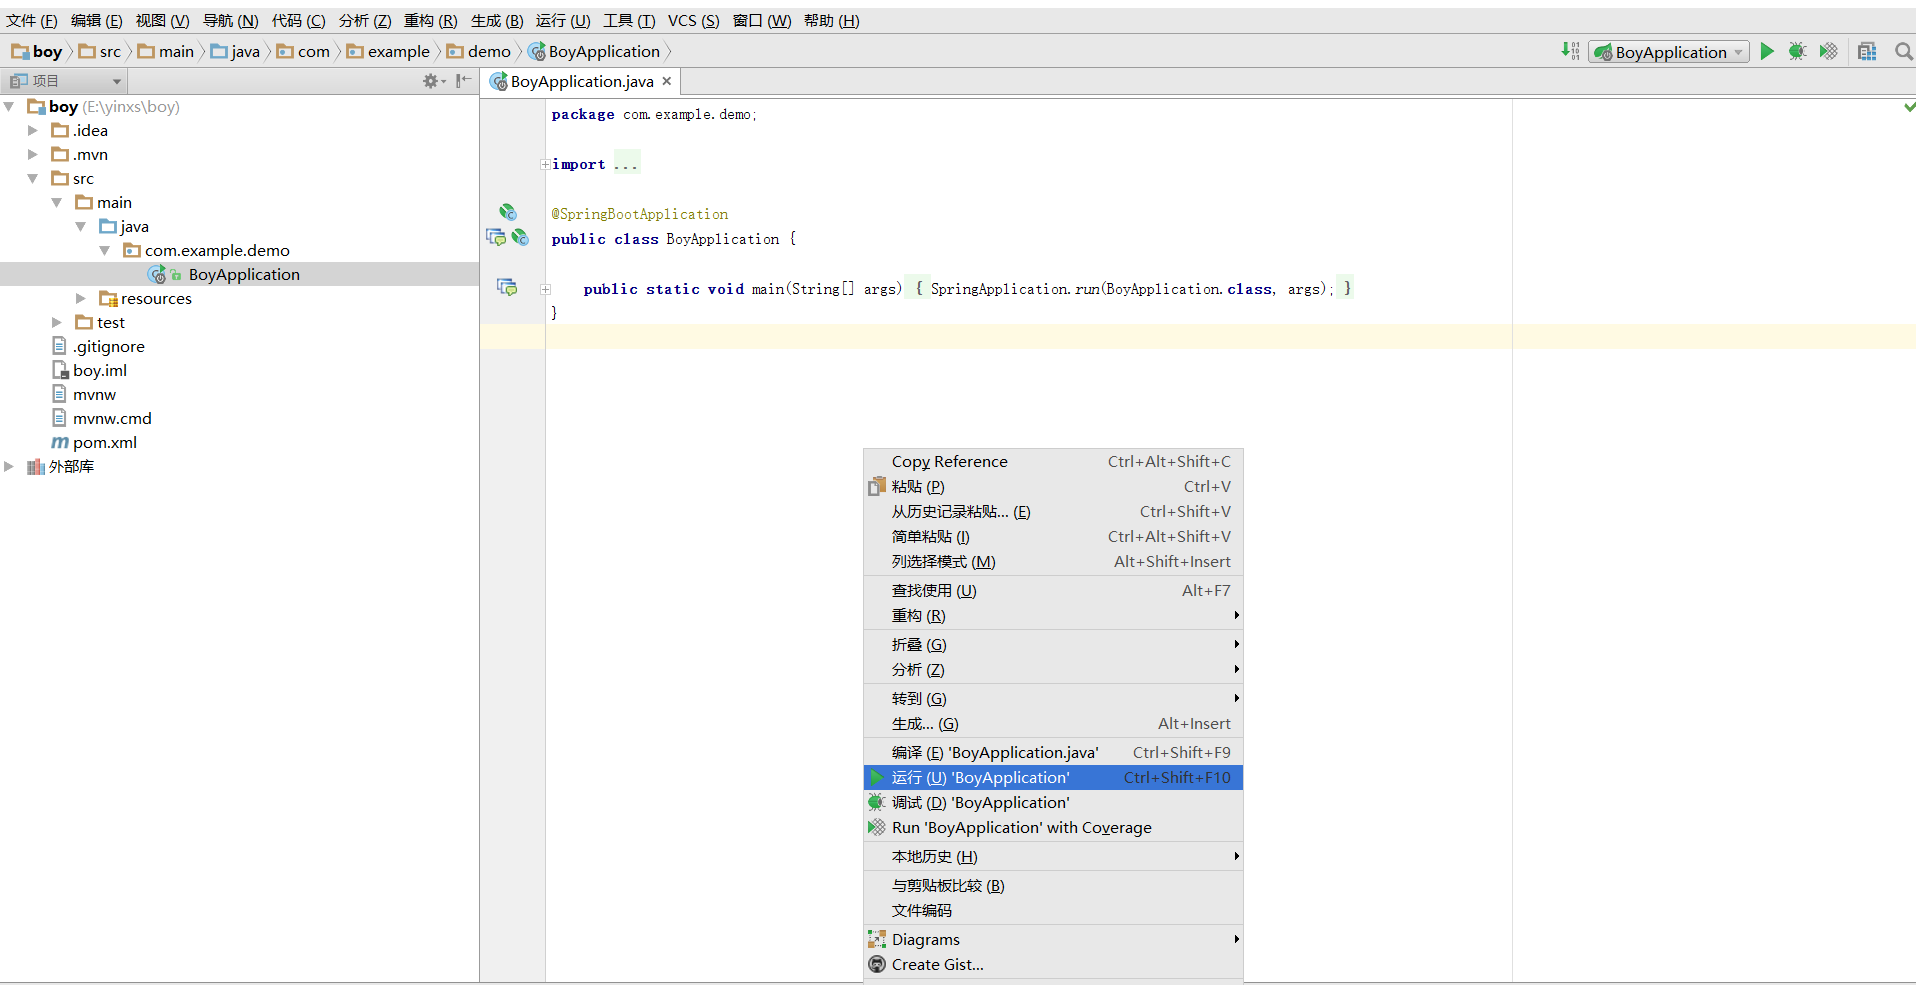Open the File menu (文件)
Screen dimensions: 1916x985
pyautogui.click(x=32, y=20)
